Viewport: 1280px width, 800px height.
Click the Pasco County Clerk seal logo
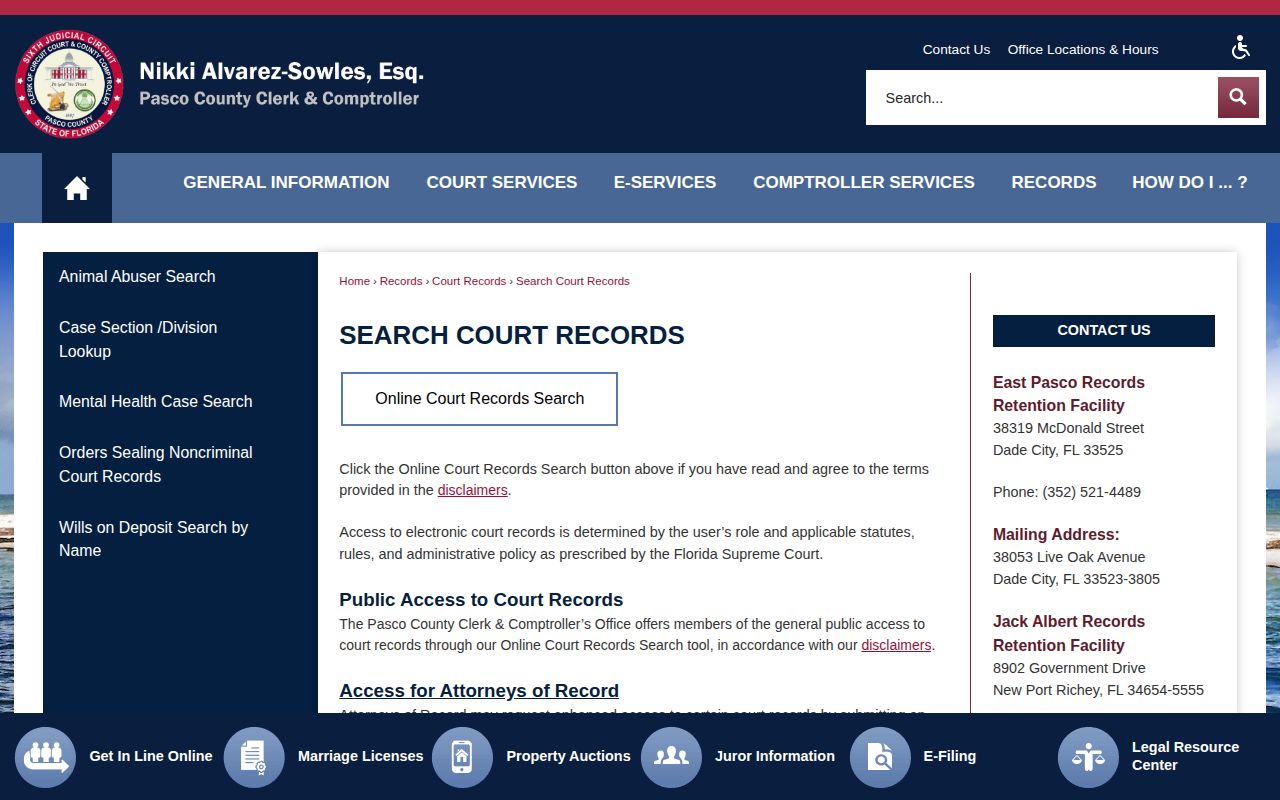point(69,84)
